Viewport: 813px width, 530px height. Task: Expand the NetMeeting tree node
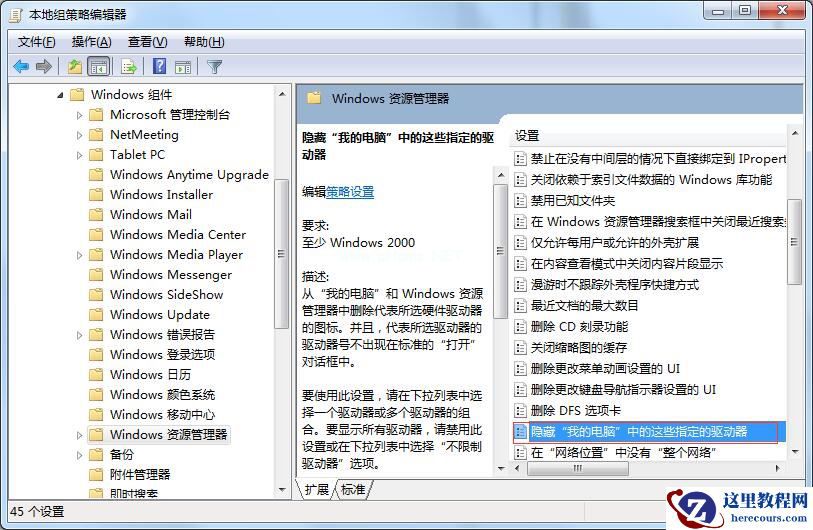(79, 135)
